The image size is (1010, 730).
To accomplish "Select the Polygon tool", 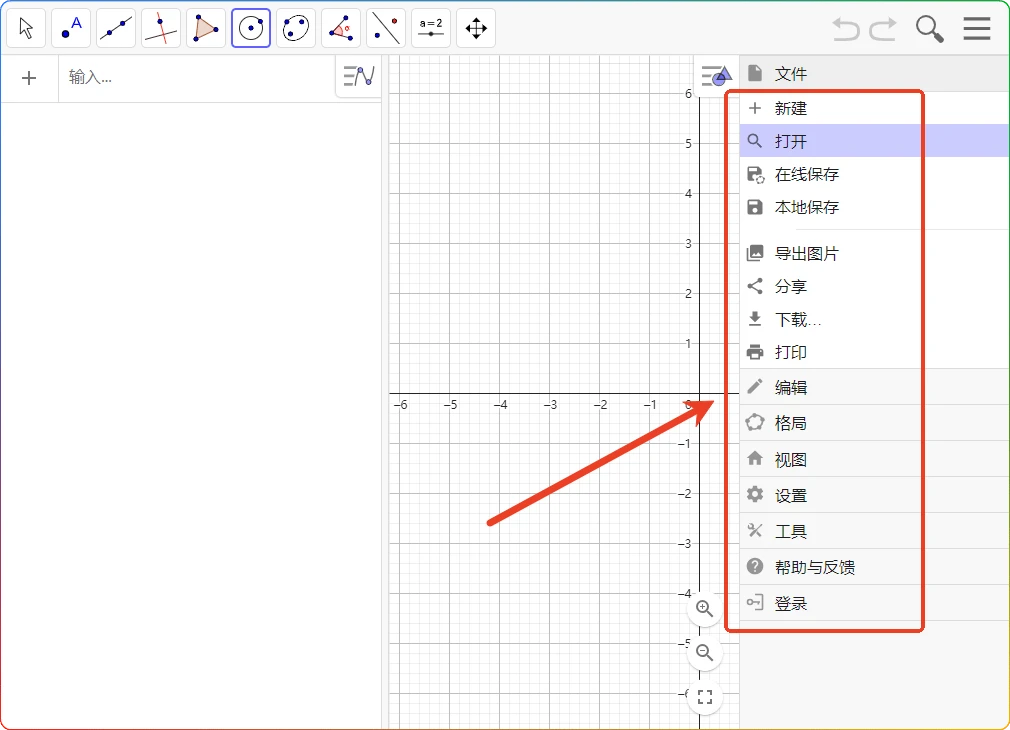I will coord(206,28).
